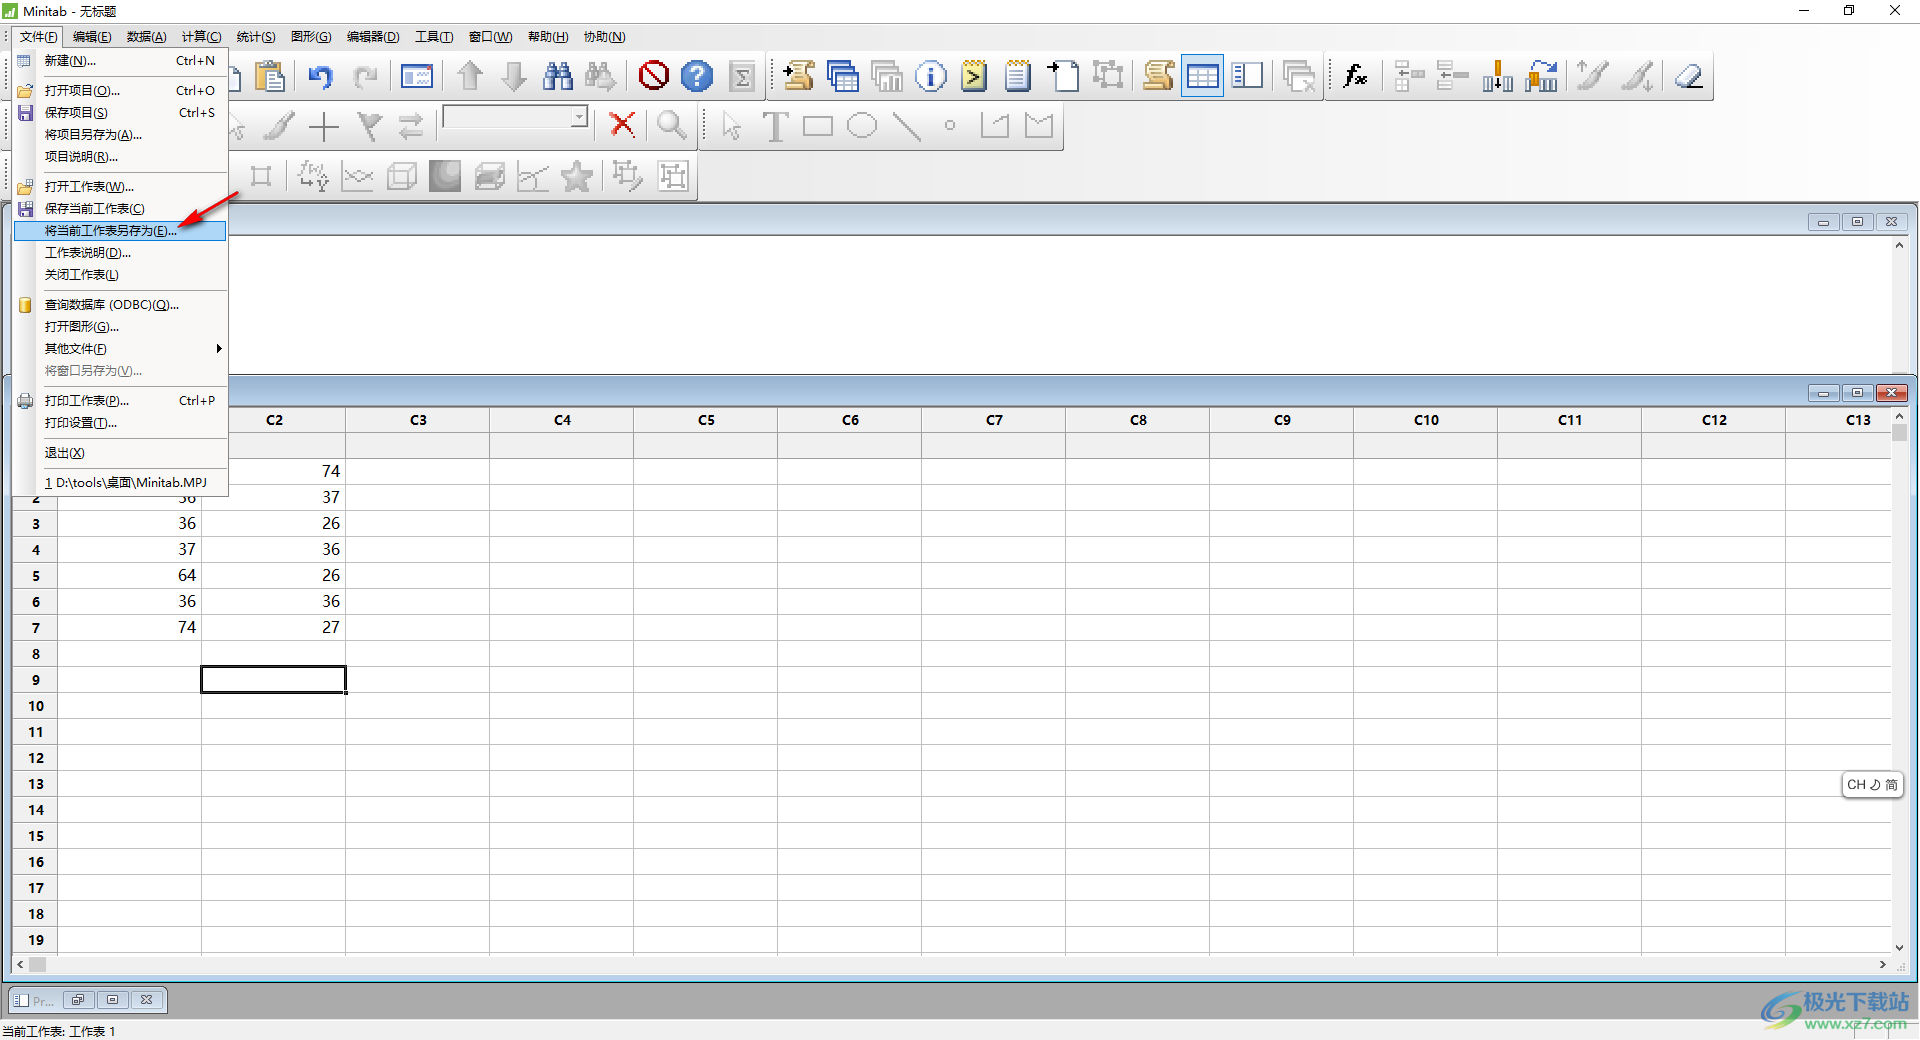The height and width of the screenshot is (1040, 1920).
Task: Click the blue Project Info icon
Action: [931, 76]
